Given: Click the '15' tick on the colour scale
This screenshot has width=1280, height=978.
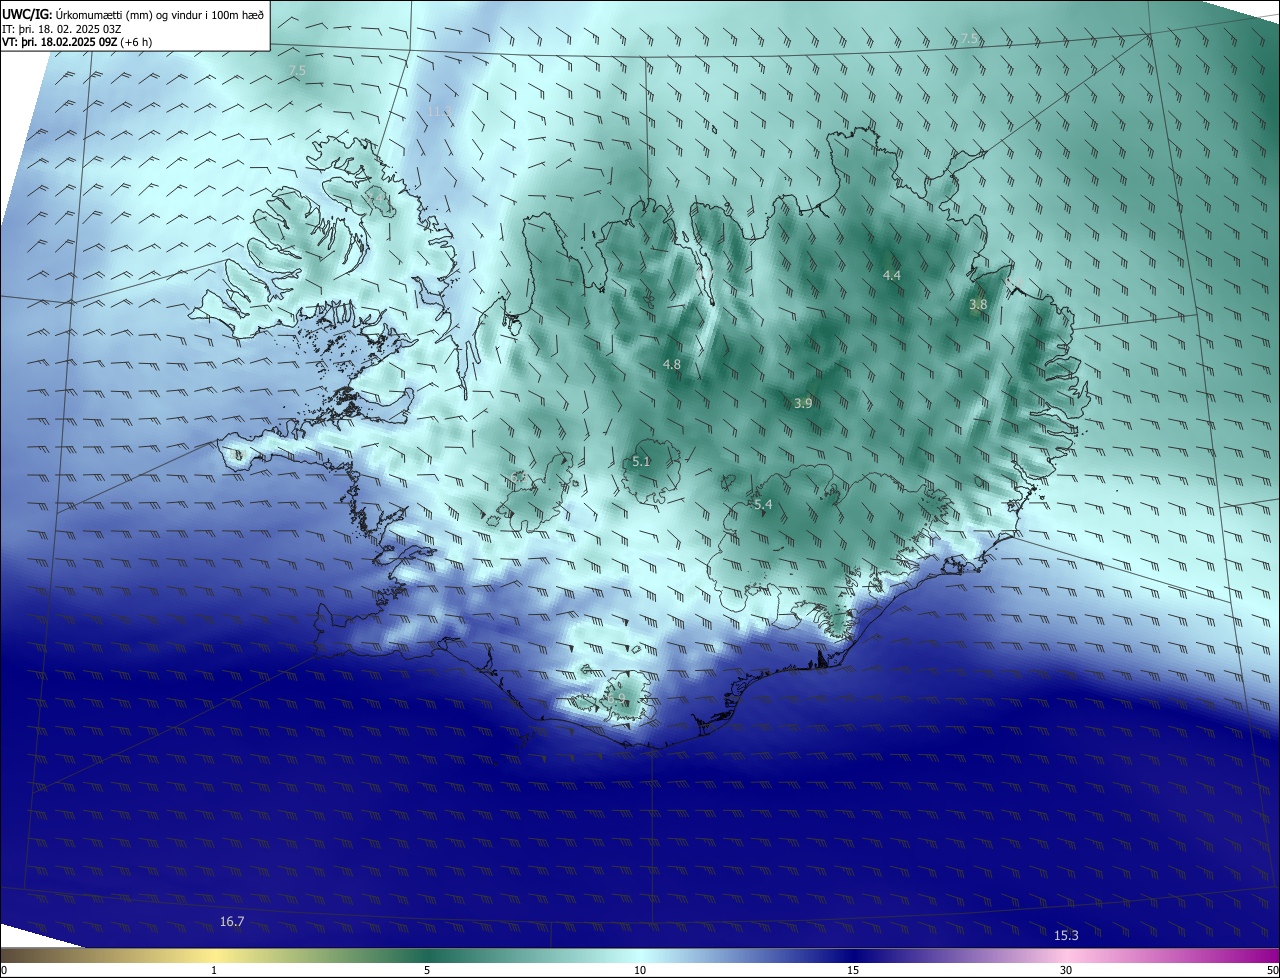Looking at the screenshot, I should [x=853, y=970].
